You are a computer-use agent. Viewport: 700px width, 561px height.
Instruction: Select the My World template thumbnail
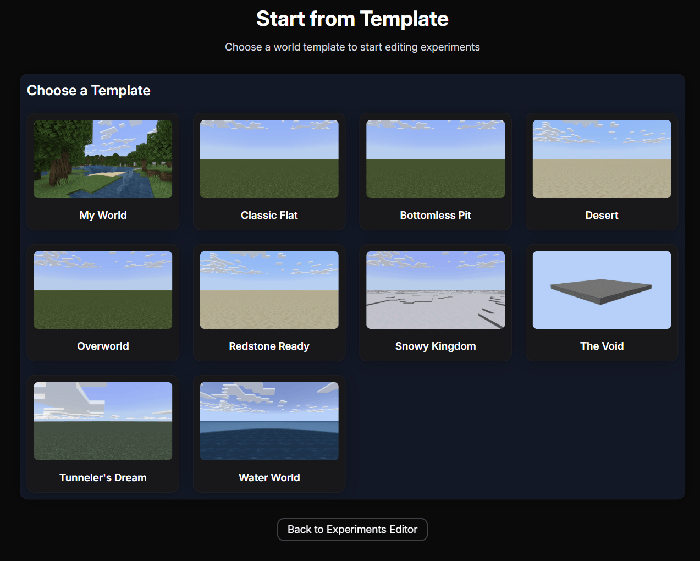pyautogui.click(x=103, y=159)
